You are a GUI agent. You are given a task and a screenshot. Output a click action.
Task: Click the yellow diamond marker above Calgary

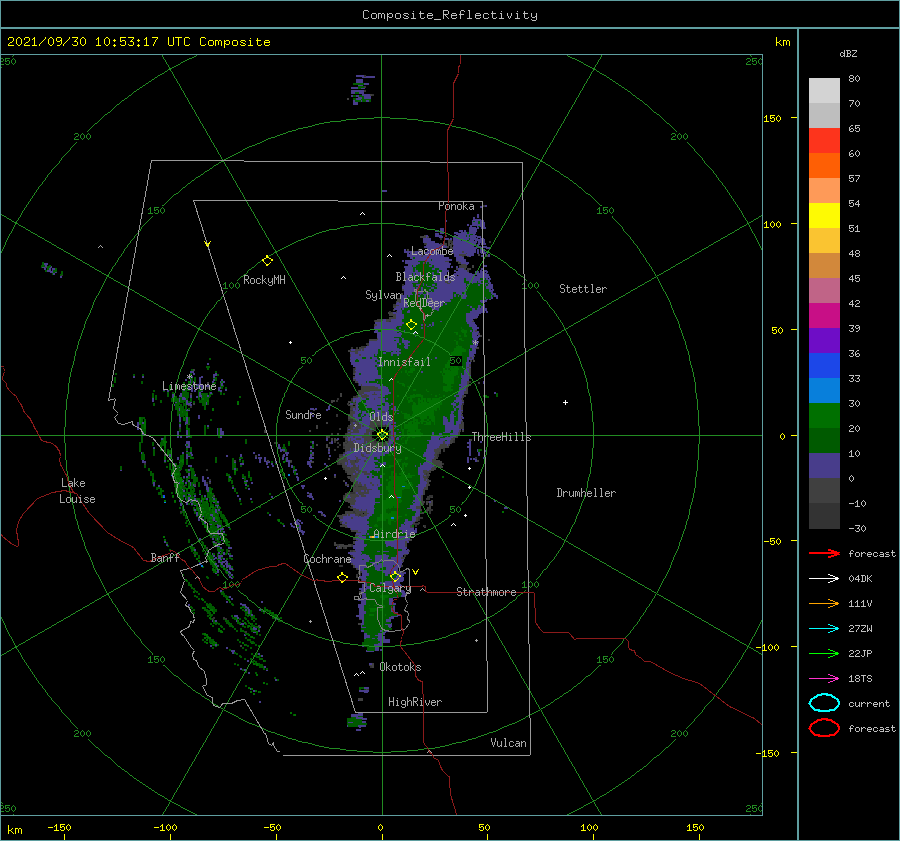point(395,576)
